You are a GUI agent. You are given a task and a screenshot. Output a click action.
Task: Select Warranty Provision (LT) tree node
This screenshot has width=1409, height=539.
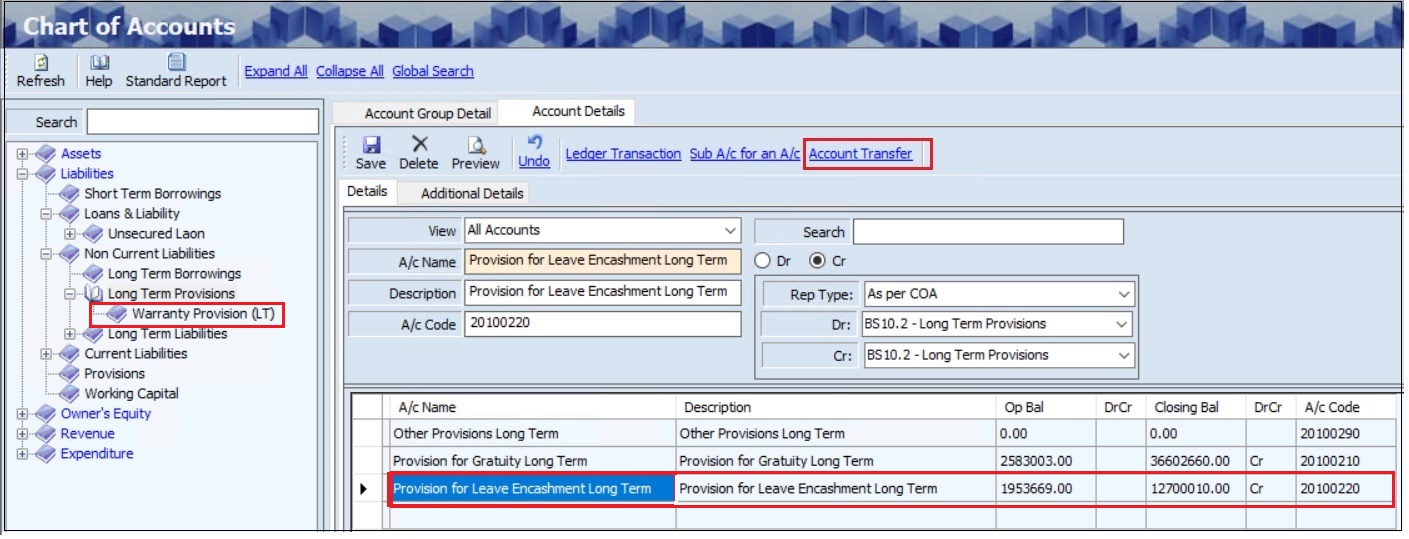pyautogui.click(x=202, y=314)
